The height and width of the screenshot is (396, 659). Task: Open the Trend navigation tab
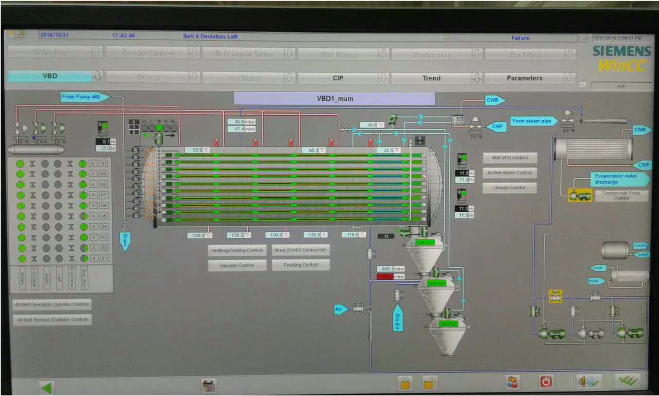click(431, 78)
